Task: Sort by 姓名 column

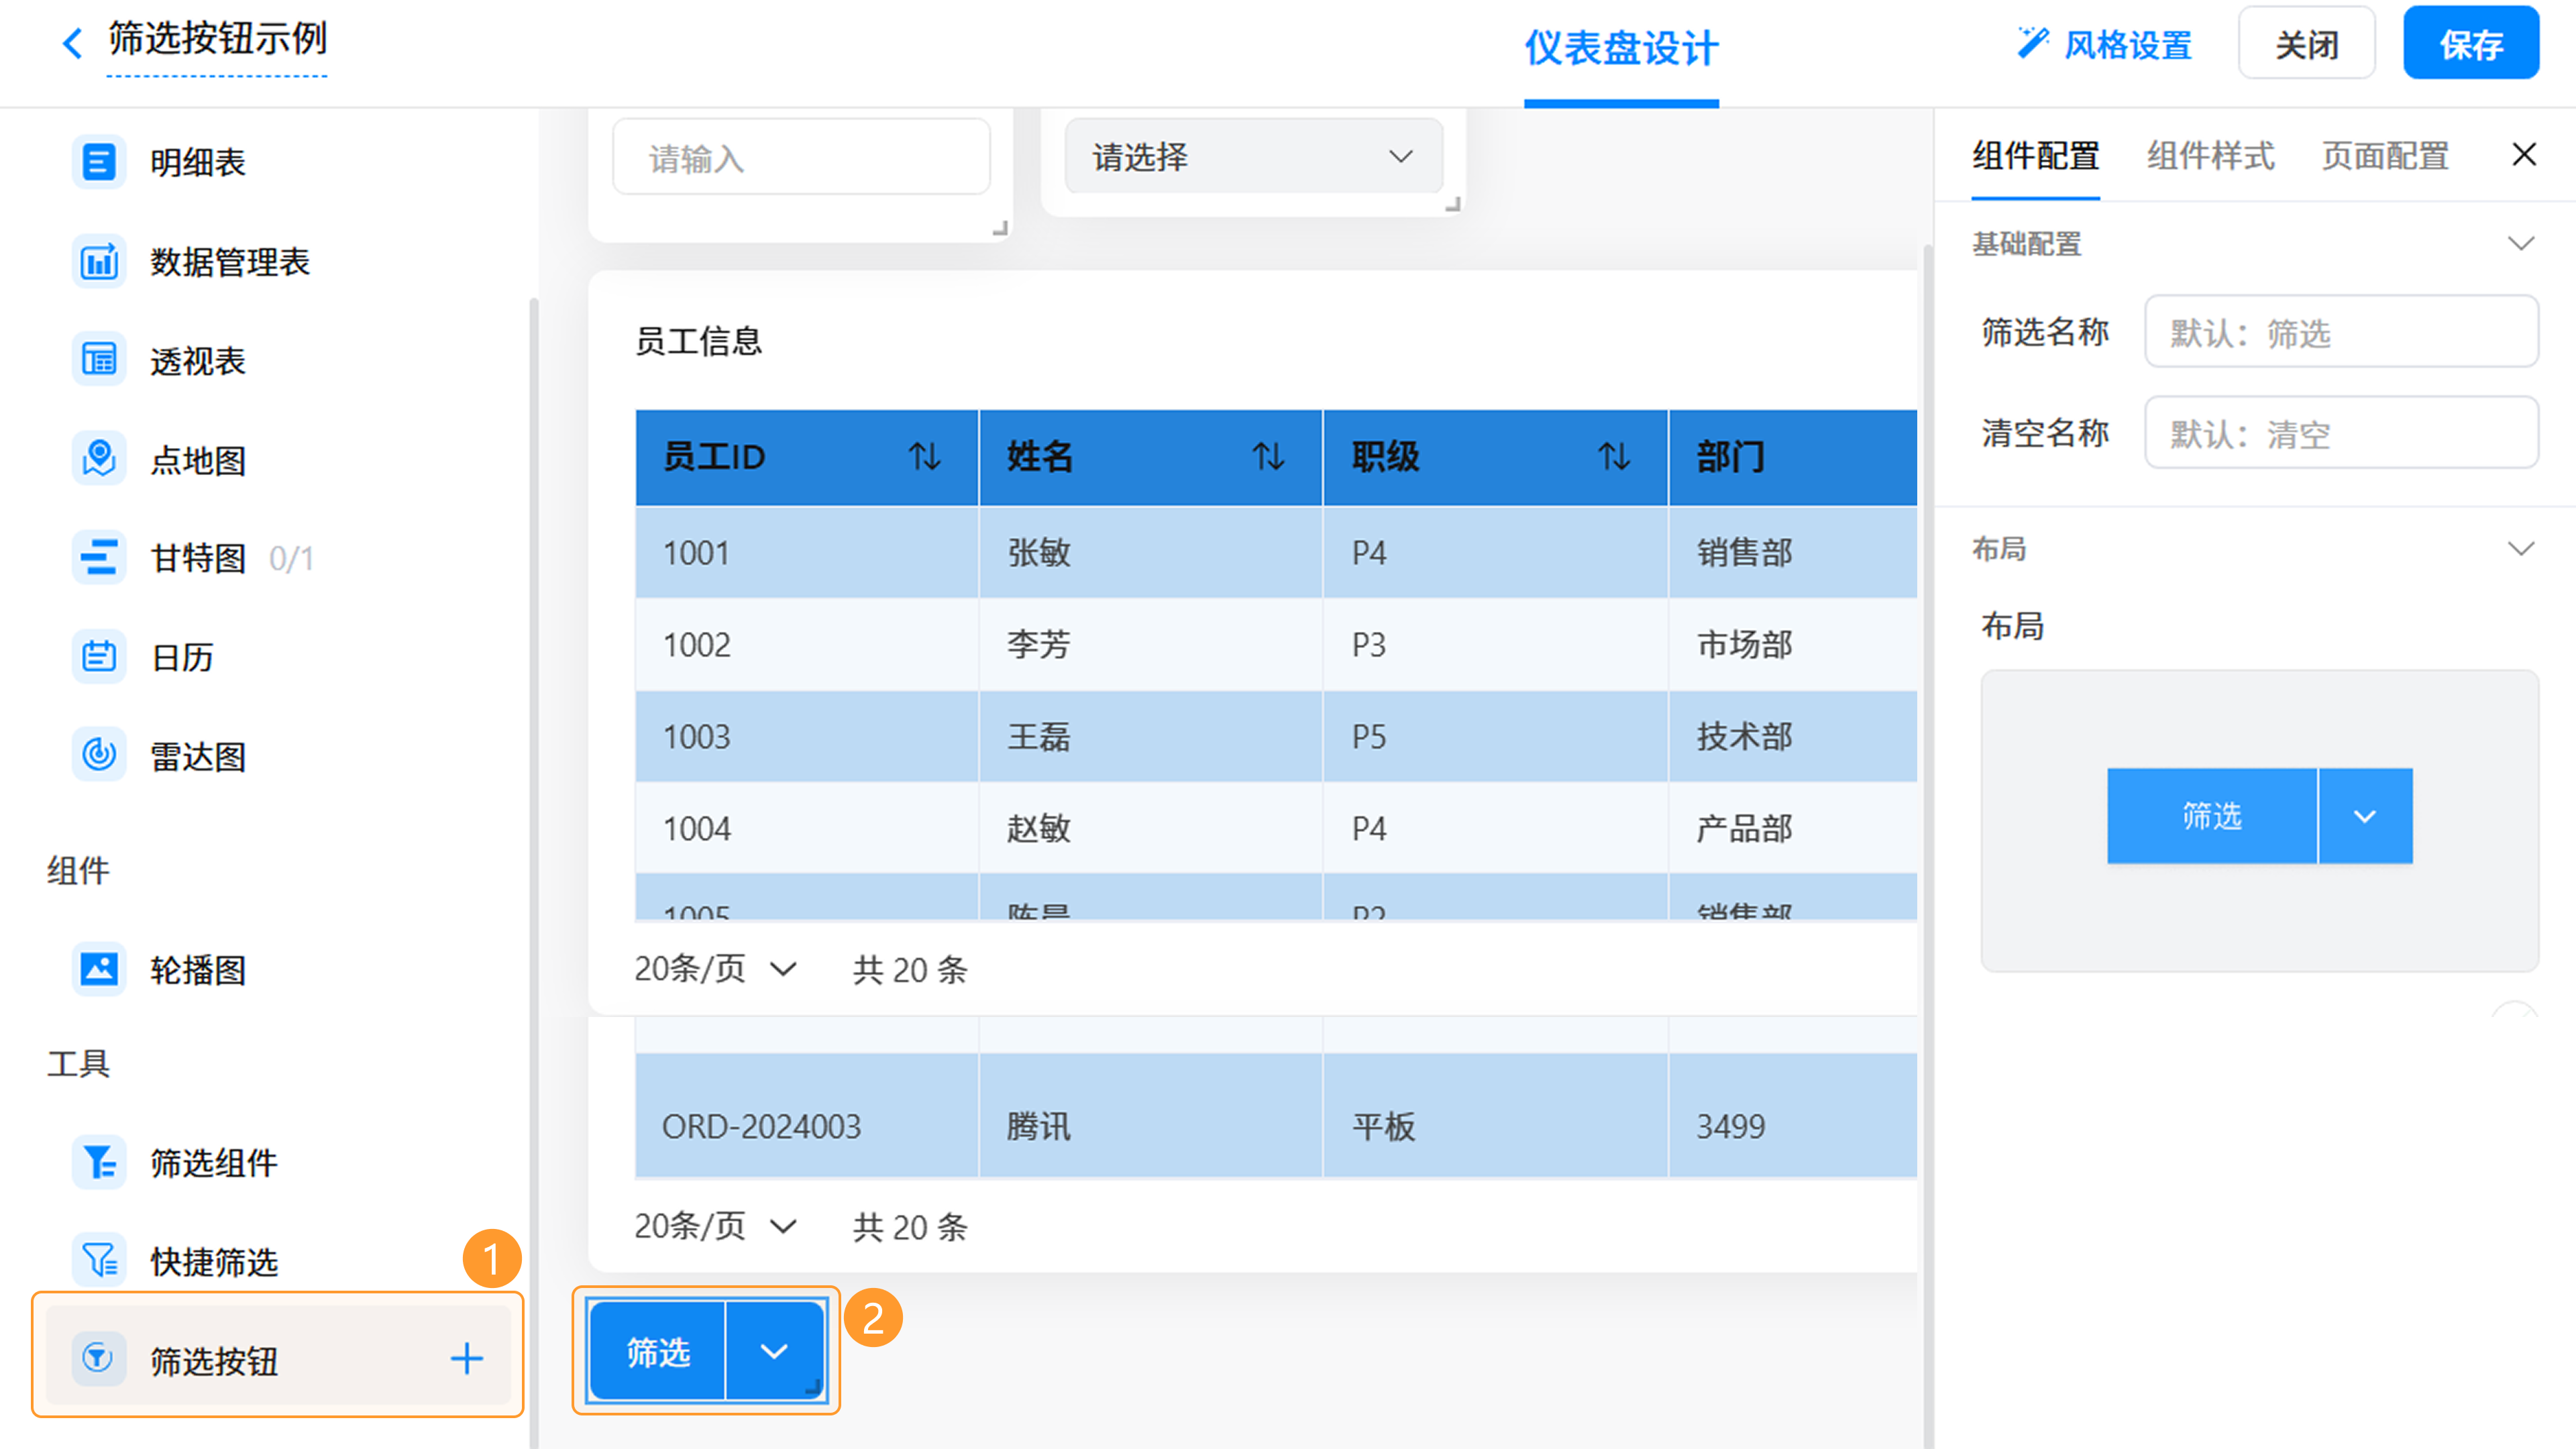Action: click(x=1269, y=457)
